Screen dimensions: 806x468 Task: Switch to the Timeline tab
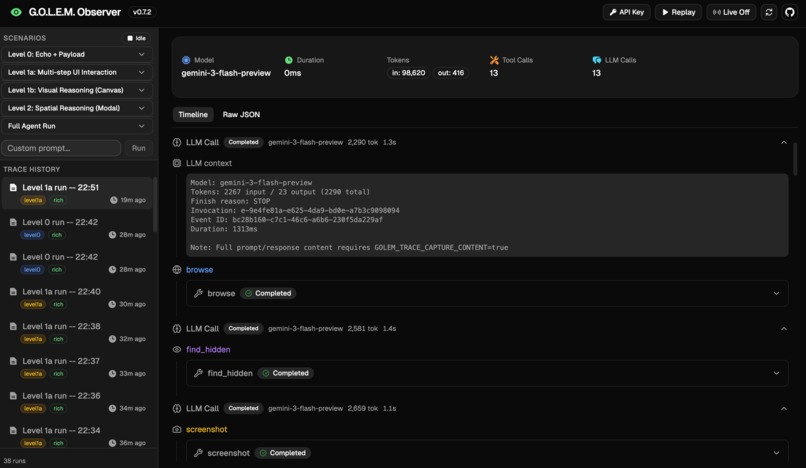click(x=193, y=115)
